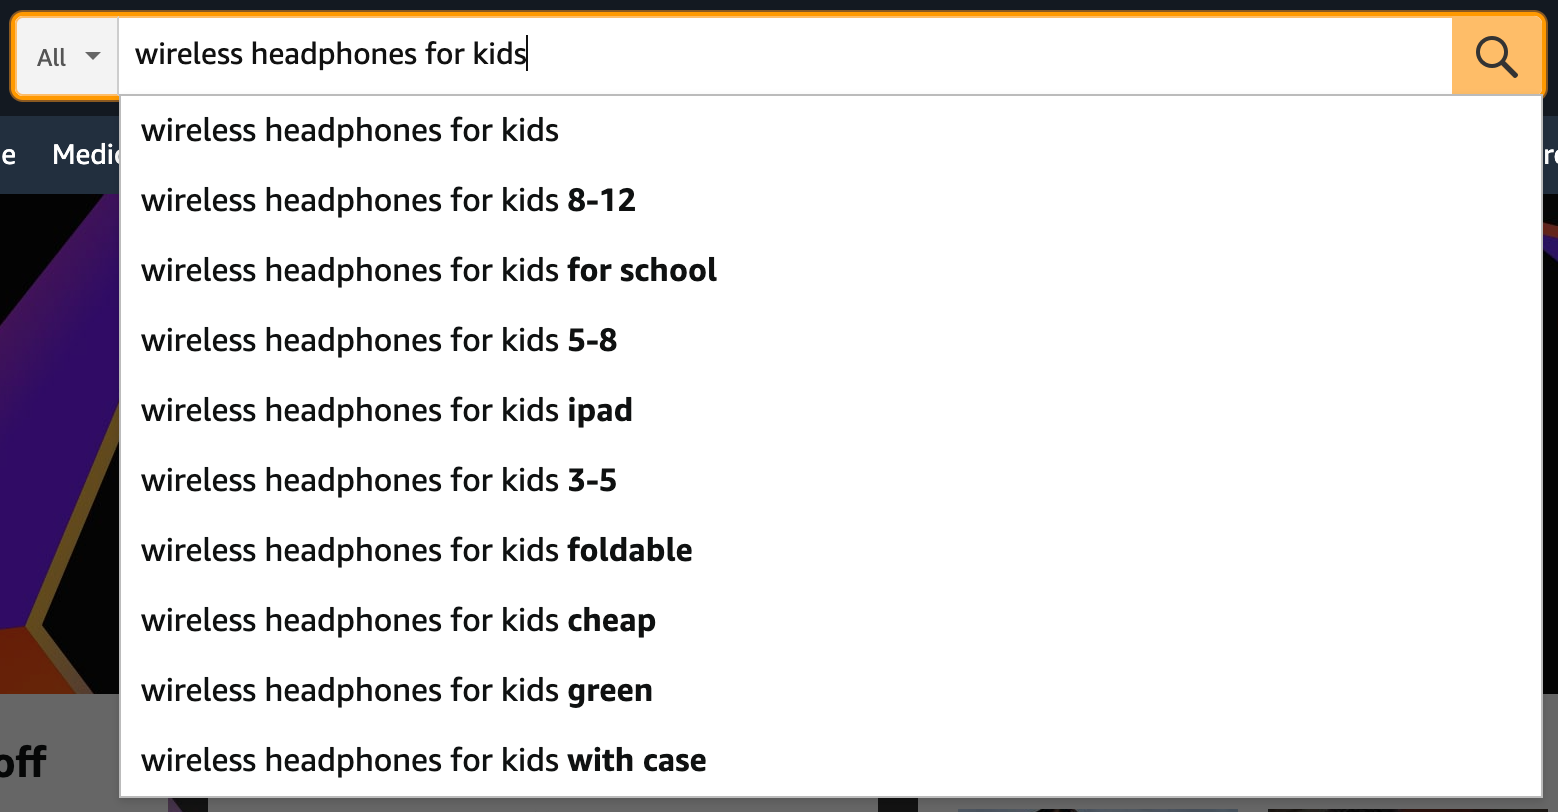Choose suggestion wireless headphones for kids 8-12

click(388, 200)
